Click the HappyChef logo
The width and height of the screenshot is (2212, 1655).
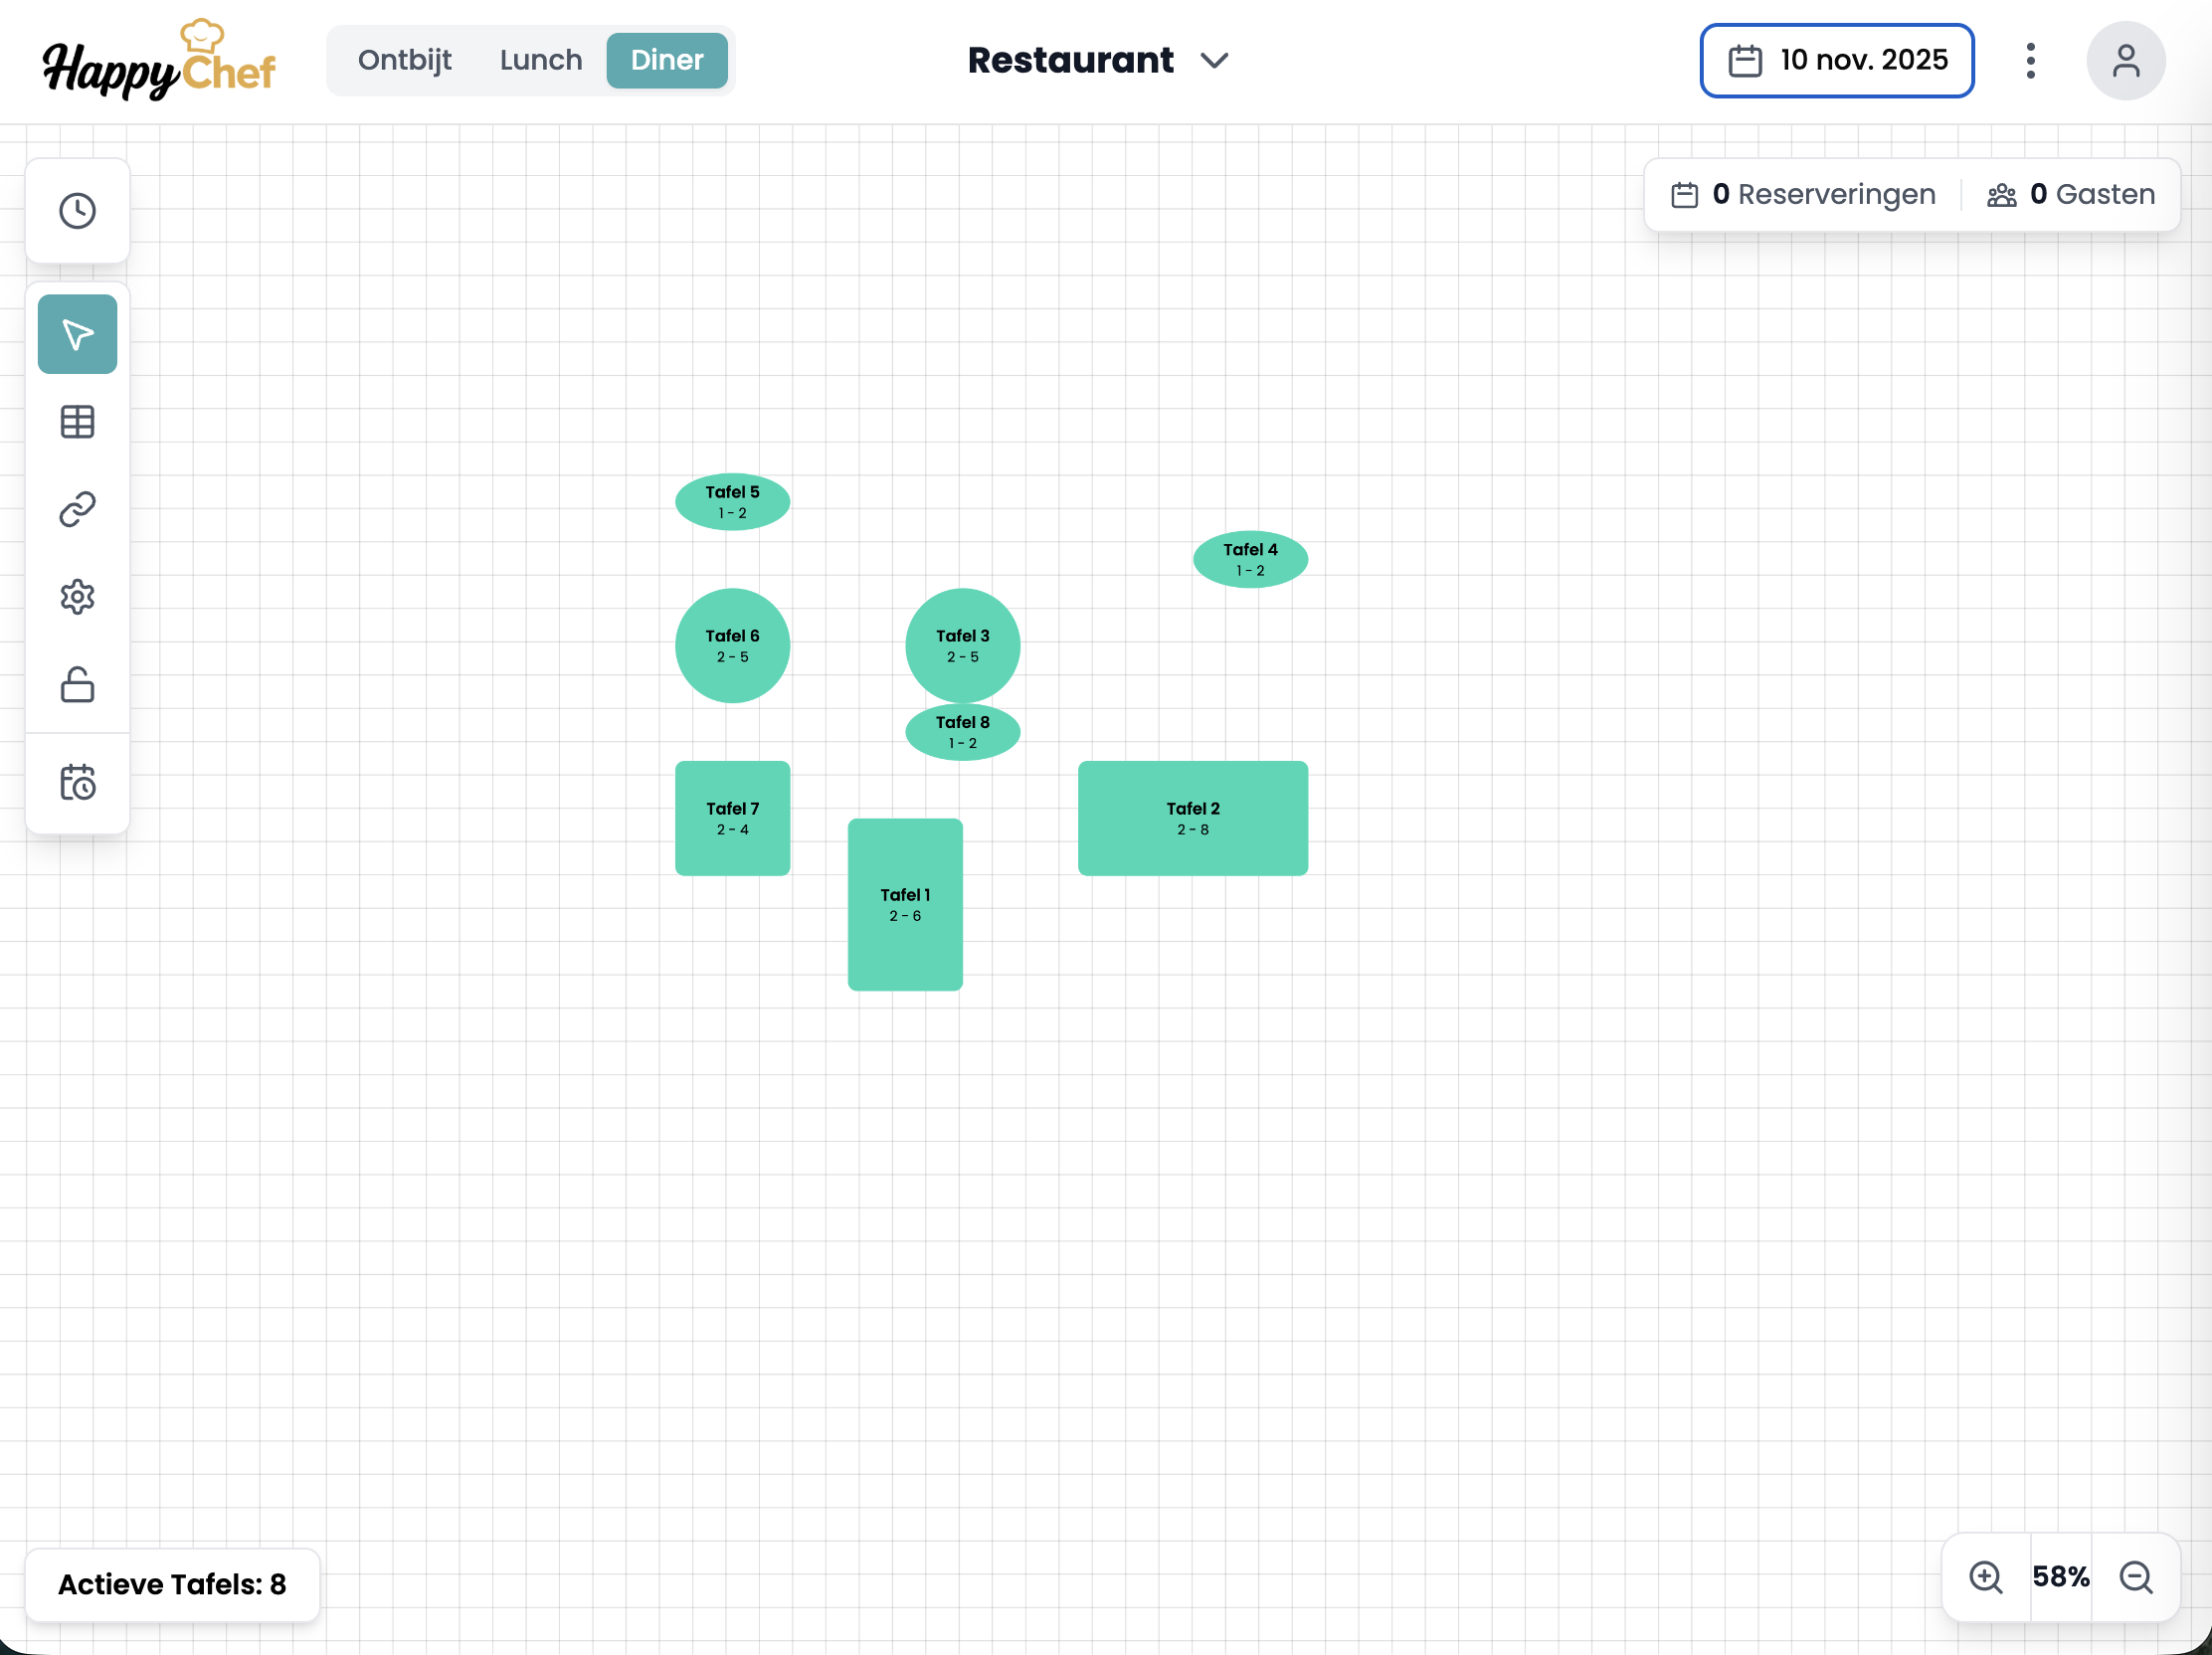(x=158, y=61)
